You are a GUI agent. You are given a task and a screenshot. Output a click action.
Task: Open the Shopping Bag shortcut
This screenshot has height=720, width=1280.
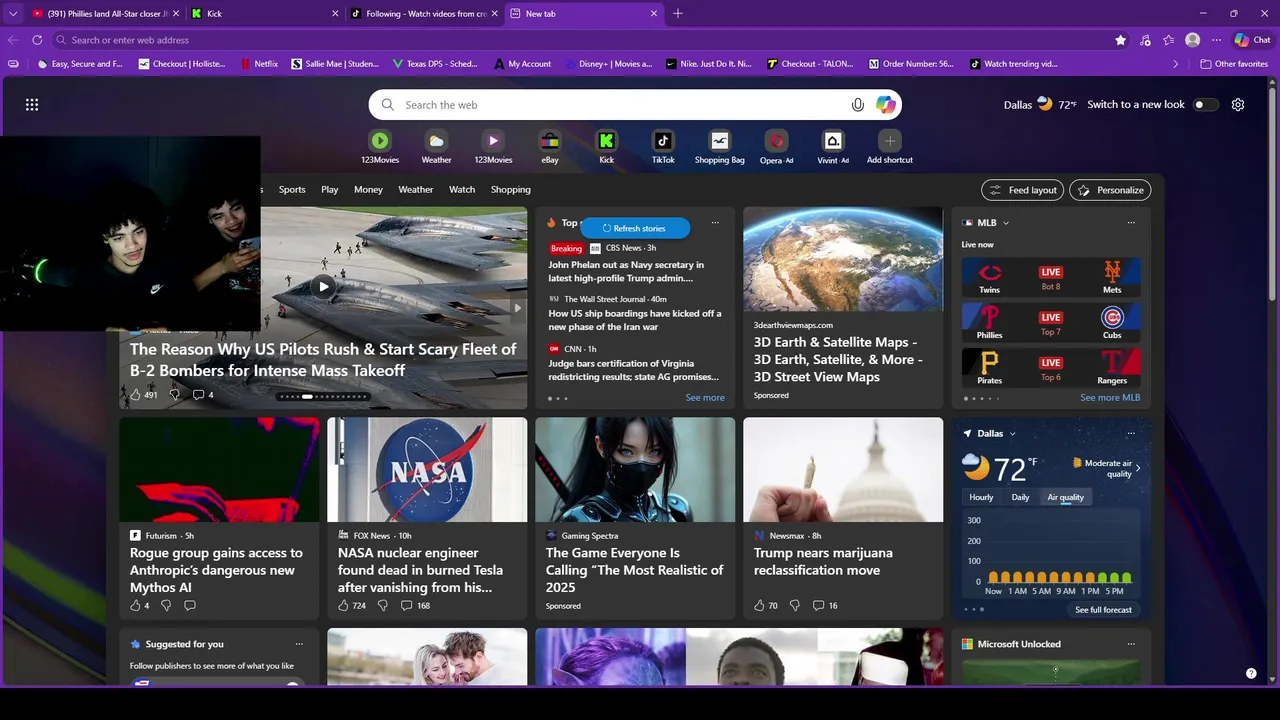[720, 147]
